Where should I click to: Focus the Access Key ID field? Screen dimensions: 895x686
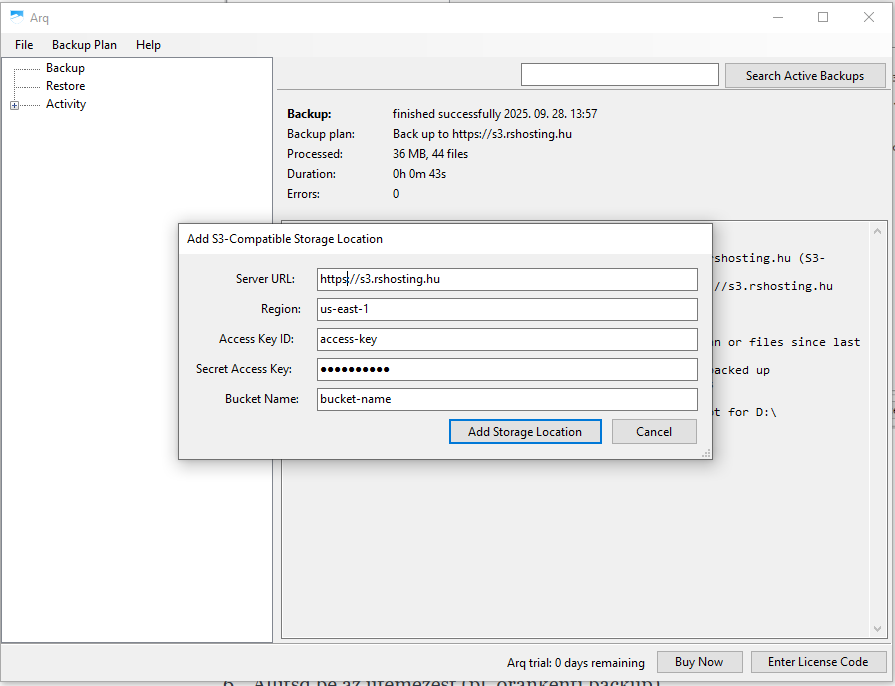pos(506,339)
